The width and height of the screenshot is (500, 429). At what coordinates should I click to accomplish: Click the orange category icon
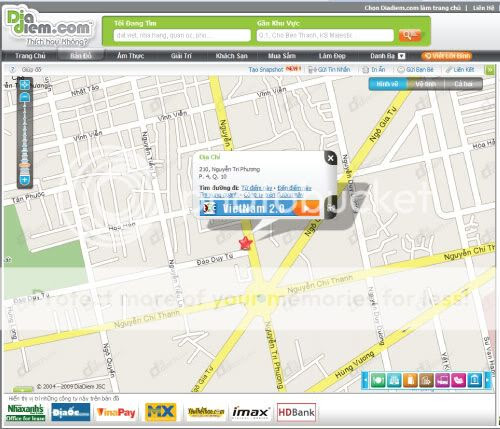coord(410,380)
